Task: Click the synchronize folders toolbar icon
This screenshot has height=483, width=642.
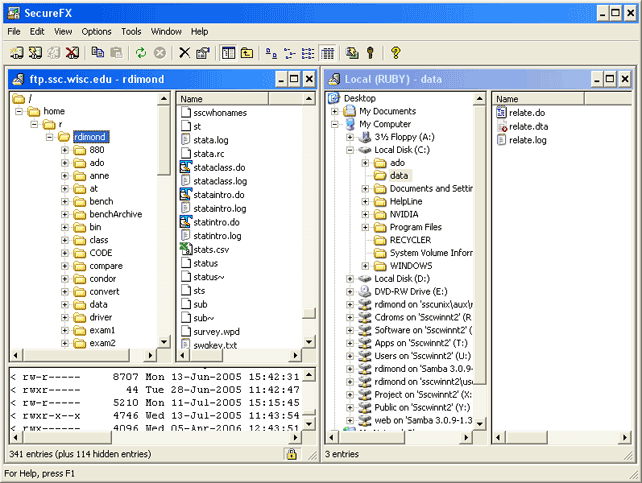Action: coord(352,53)
